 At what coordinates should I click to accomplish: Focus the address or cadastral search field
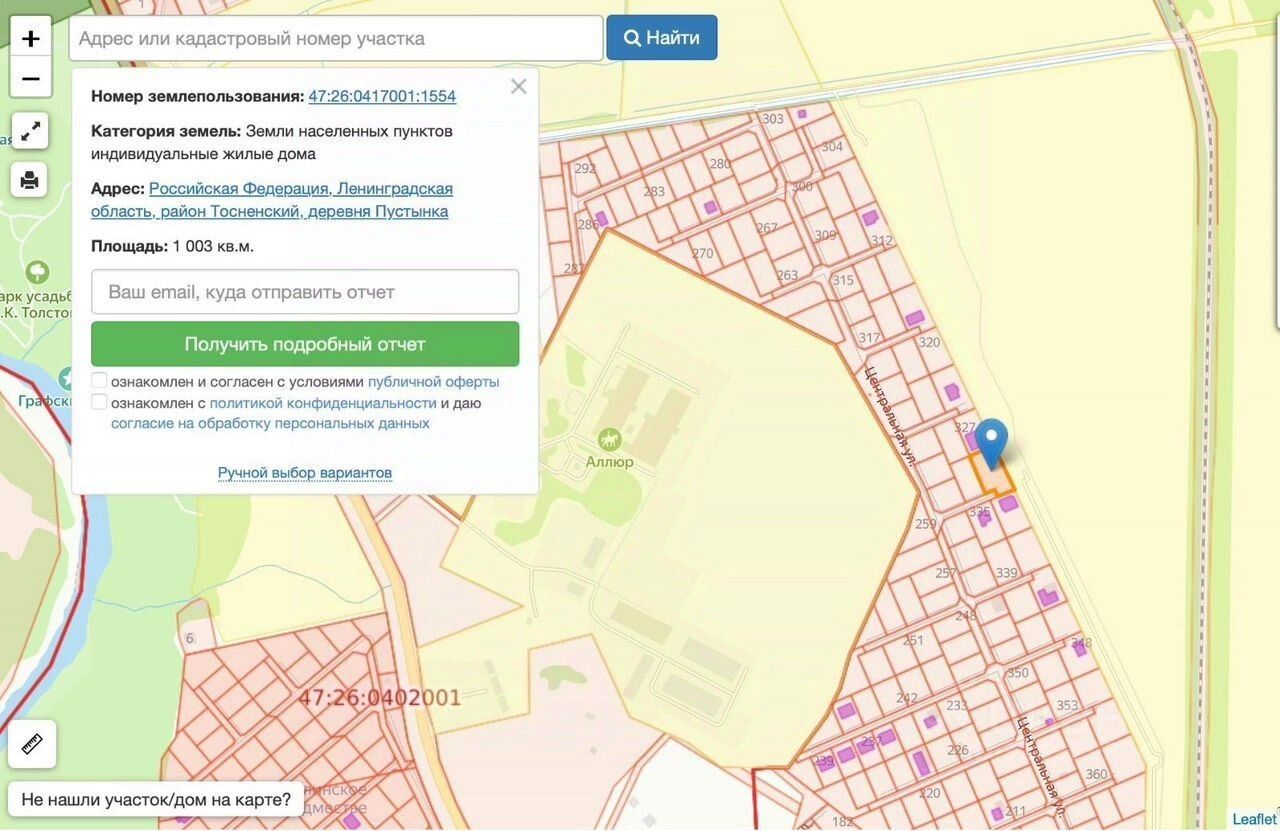[x=336, y=39]
